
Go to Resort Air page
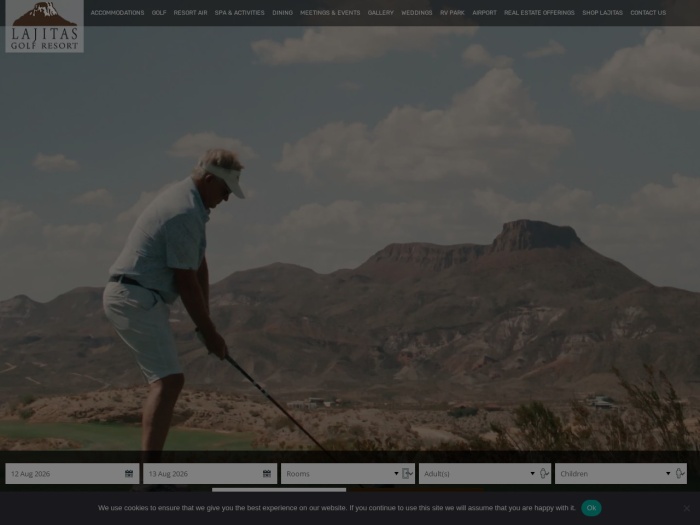click(190, 13)
